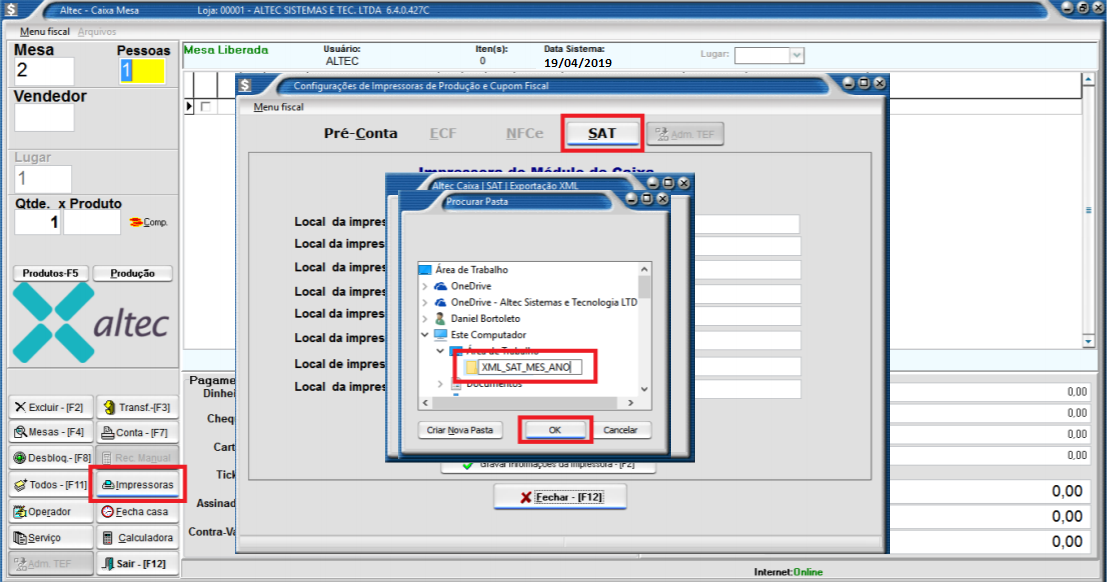Click the Excluir - [F2] button
1108x582 pixels.
tap(50, 408)
